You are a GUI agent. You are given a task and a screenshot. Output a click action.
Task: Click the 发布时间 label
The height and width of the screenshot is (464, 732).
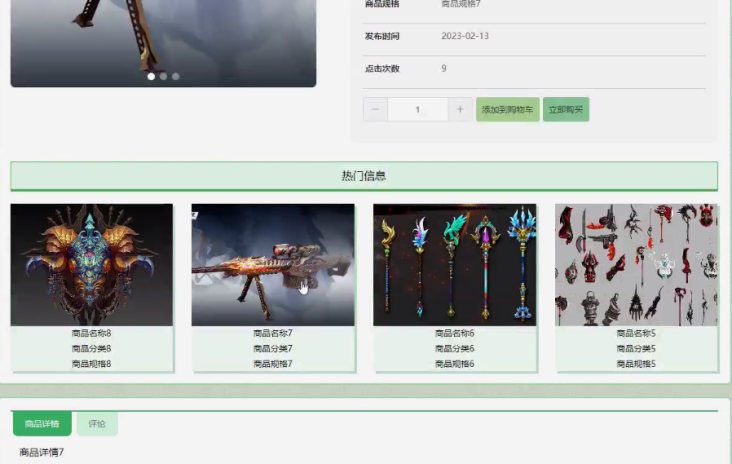(x=382, y=36)
